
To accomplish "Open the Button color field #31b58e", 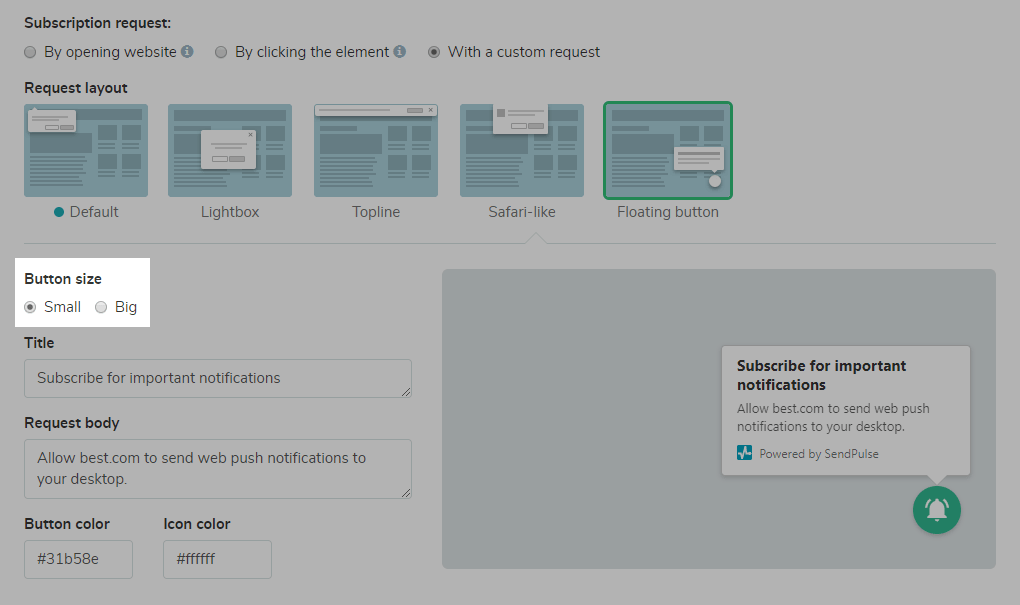I will pos(78,559).
